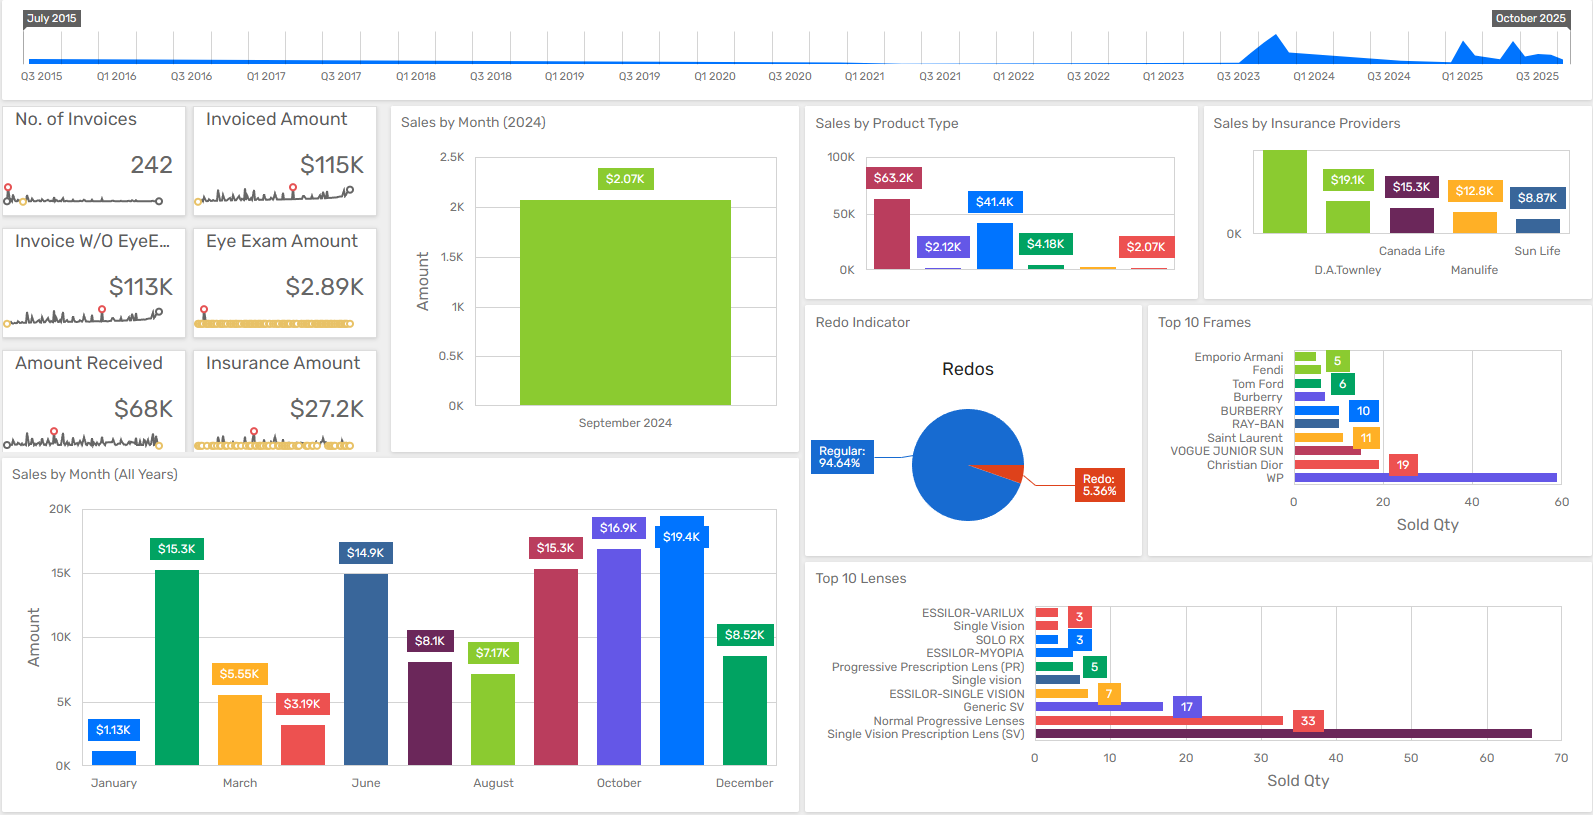Select the Redo 5.36% pie label
1593x815 pixels.
tap(1099, 485)
